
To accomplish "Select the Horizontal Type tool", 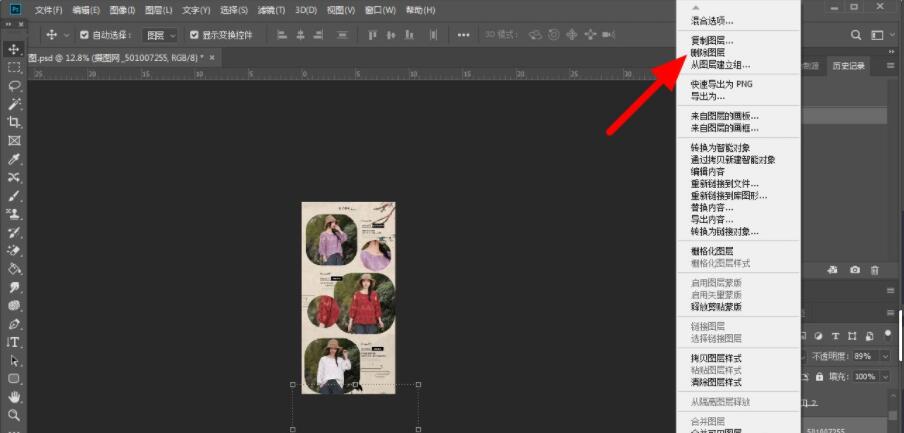I will click(14, 342).
